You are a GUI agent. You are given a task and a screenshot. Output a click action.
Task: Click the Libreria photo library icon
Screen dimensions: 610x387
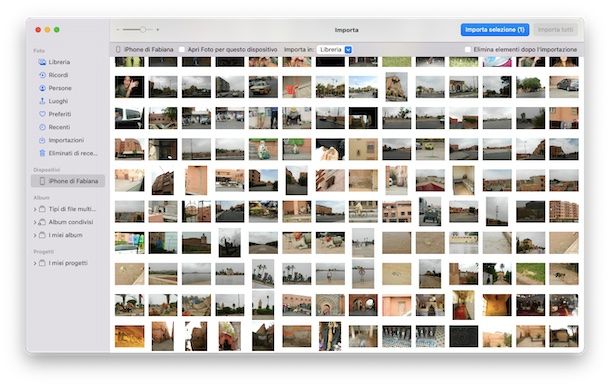(42, 62)
